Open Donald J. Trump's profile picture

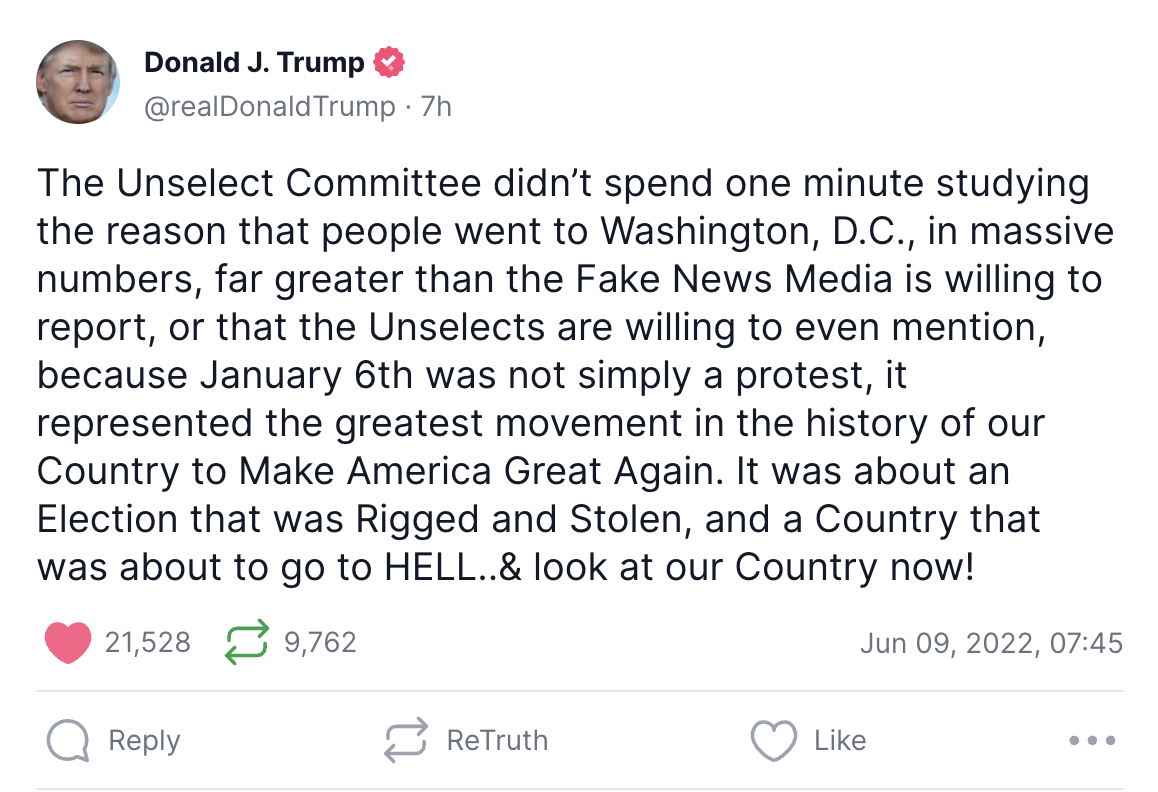(78, 83)
